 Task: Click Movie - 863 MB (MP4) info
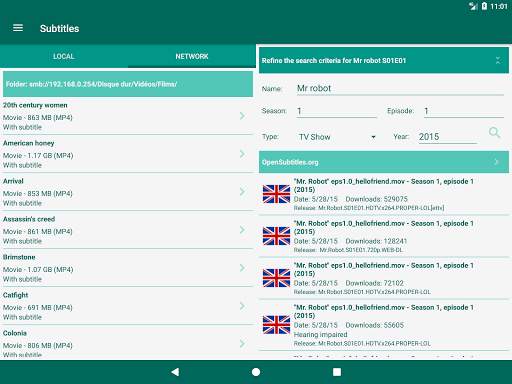(x=38, y=117)
